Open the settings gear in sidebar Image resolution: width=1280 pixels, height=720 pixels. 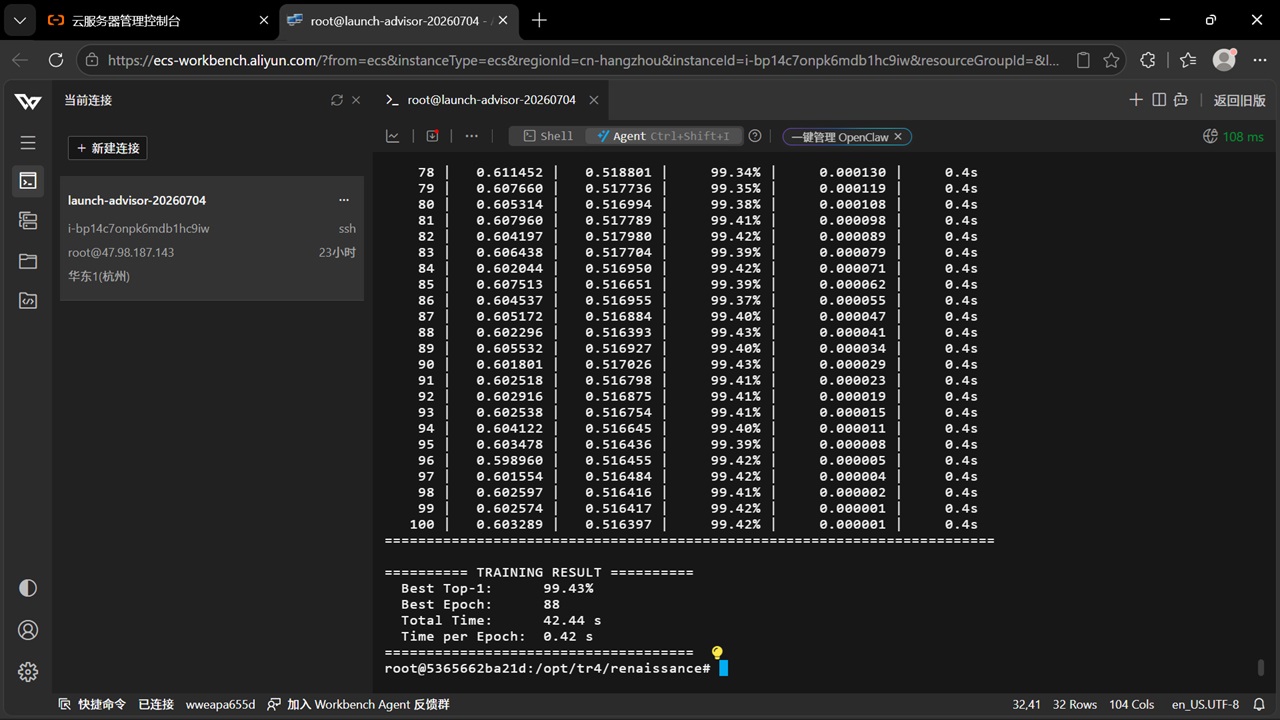coord(28,672)
